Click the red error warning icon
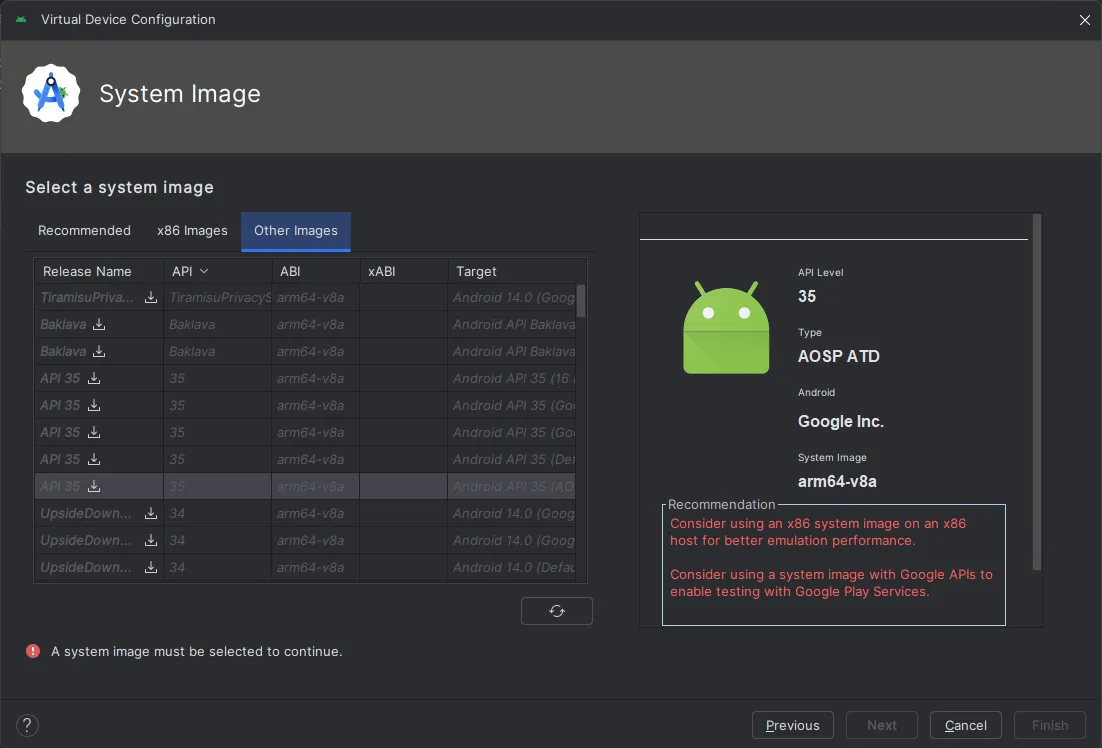The height and width of the screenshot is (748, 1102). click(34, 651)
